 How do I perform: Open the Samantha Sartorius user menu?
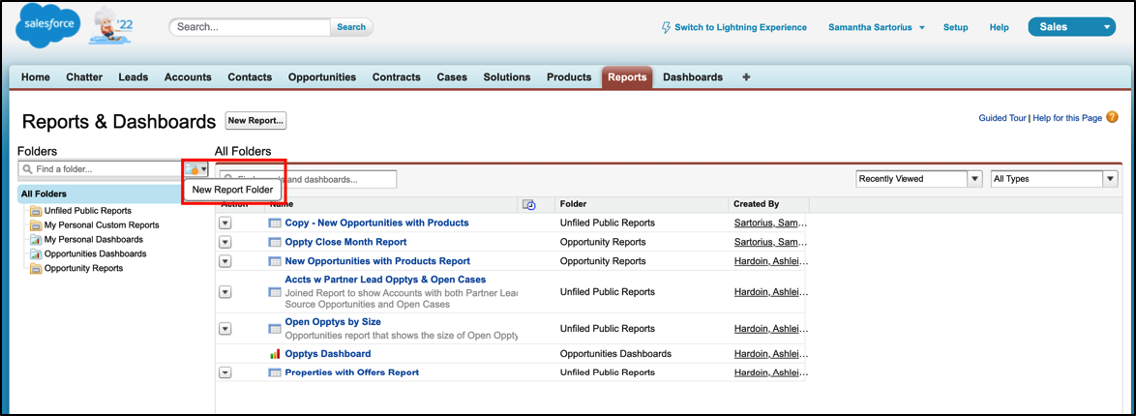[877, 28]
